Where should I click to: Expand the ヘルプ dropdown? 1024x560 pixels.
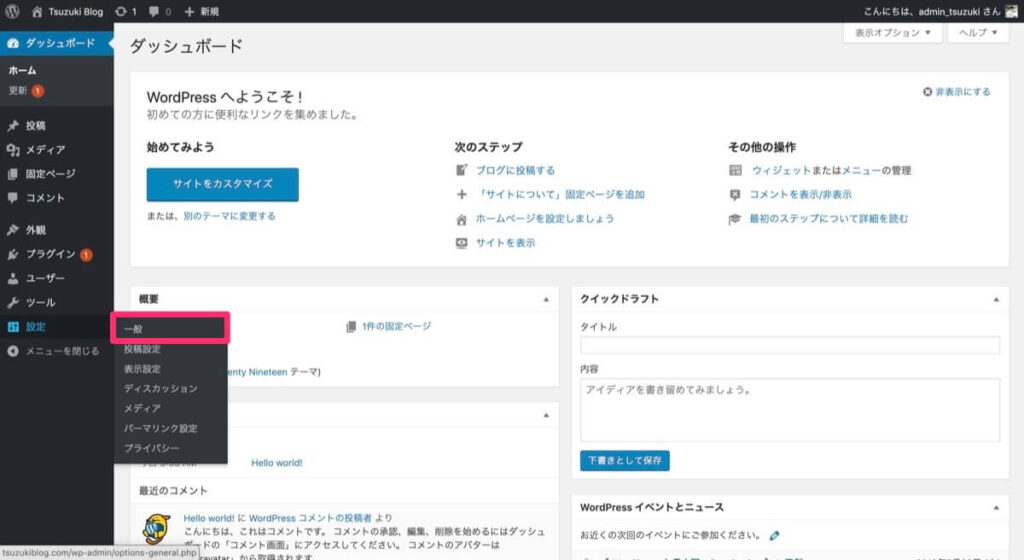(978, 32)
